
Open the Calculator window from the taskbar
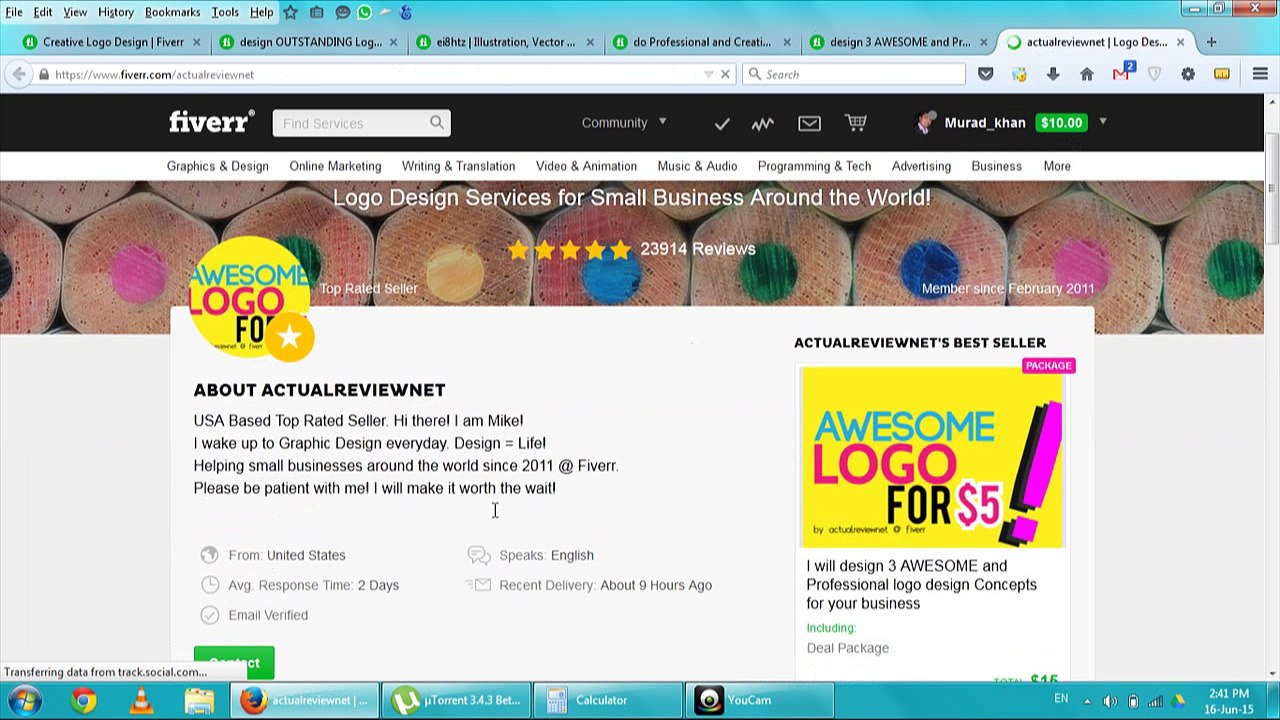(608, 700)
